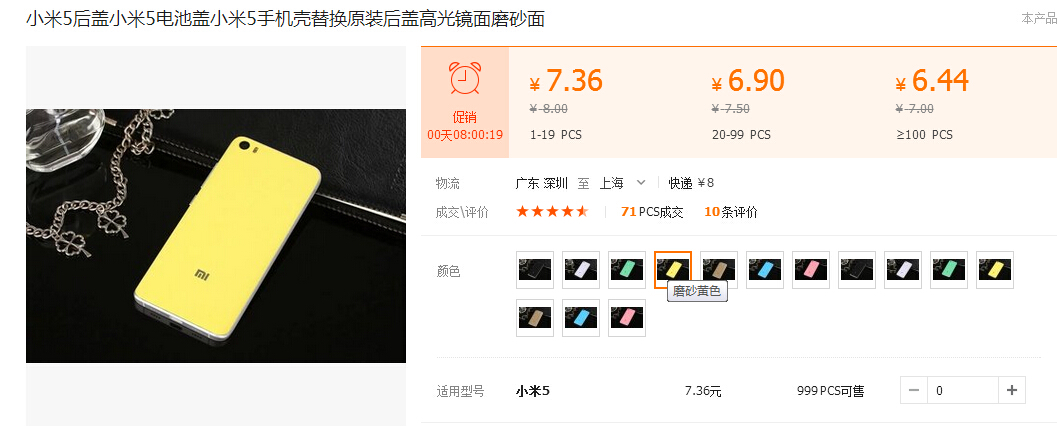Image resolution: width=1057 pixels, height=430 pixels.
Task: Open the 10条评价 reviews link
Action: point(731,212)
